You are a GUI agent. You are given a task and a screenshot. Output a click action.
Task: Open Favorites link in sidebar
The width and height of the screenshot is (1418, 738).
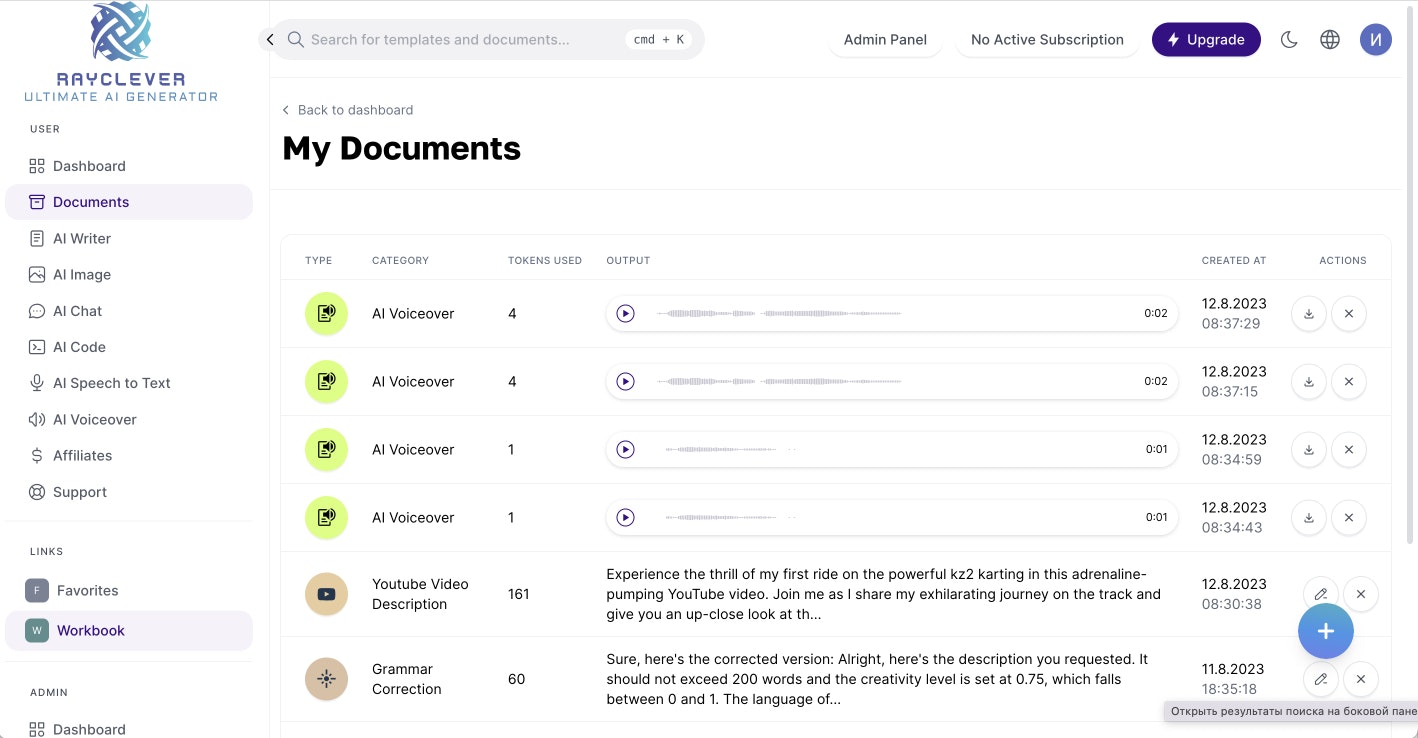[x=87, y=591]
